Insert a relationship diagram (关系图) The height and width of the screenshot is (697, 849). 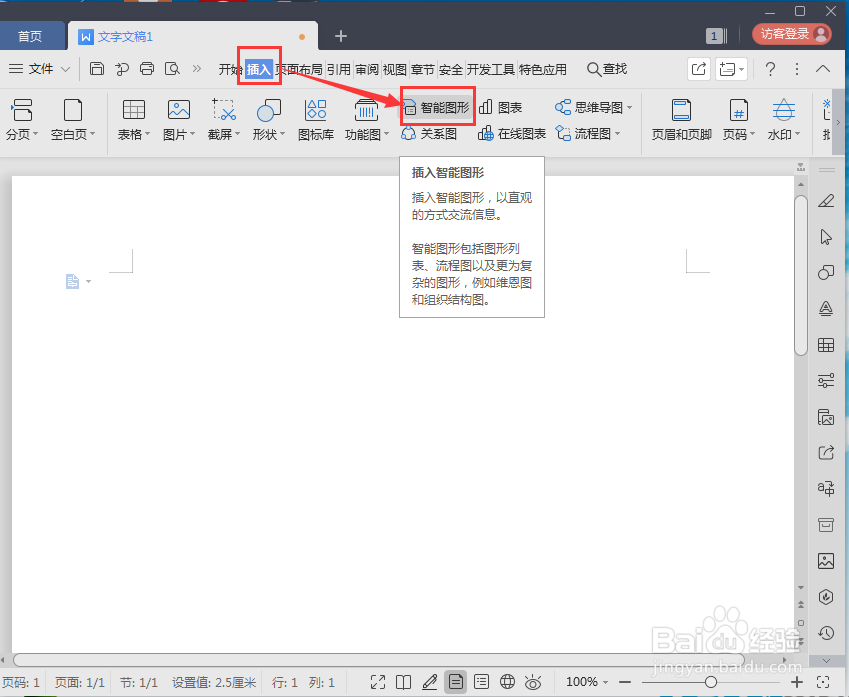tap(429, 133)
